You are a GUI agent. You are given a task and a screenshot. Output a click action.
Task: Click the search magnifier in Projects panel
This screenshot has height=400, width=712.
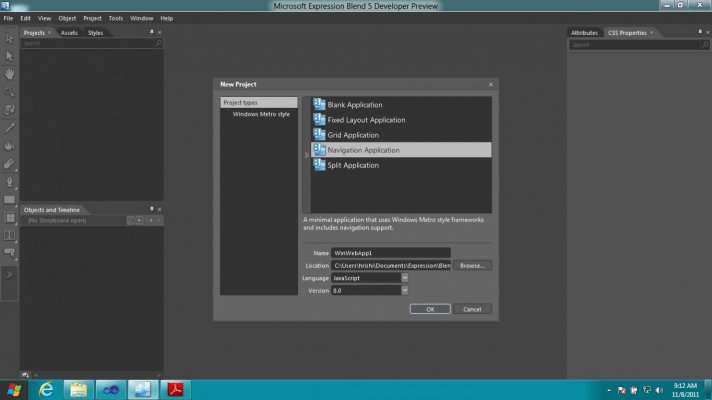(158, 43)
